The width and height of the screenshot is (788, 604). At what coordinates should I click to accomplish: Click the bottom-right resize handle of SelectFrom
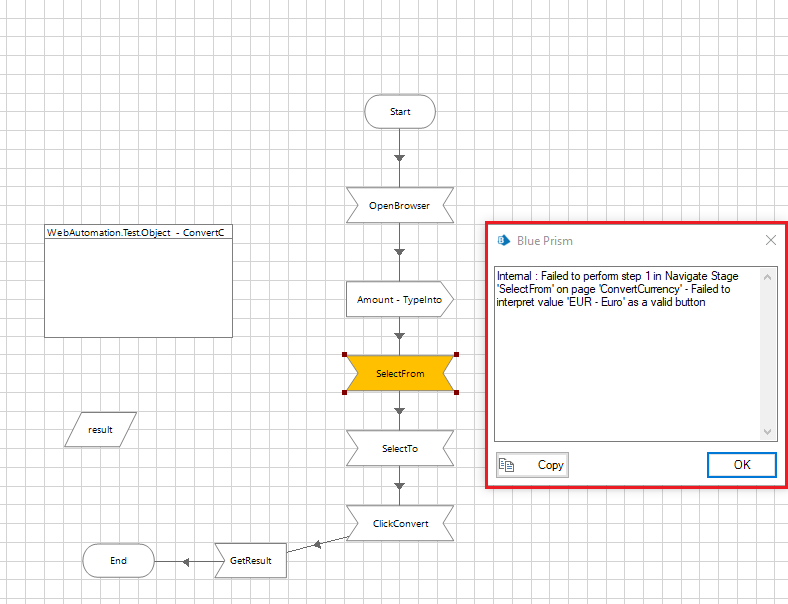[456, 392]
